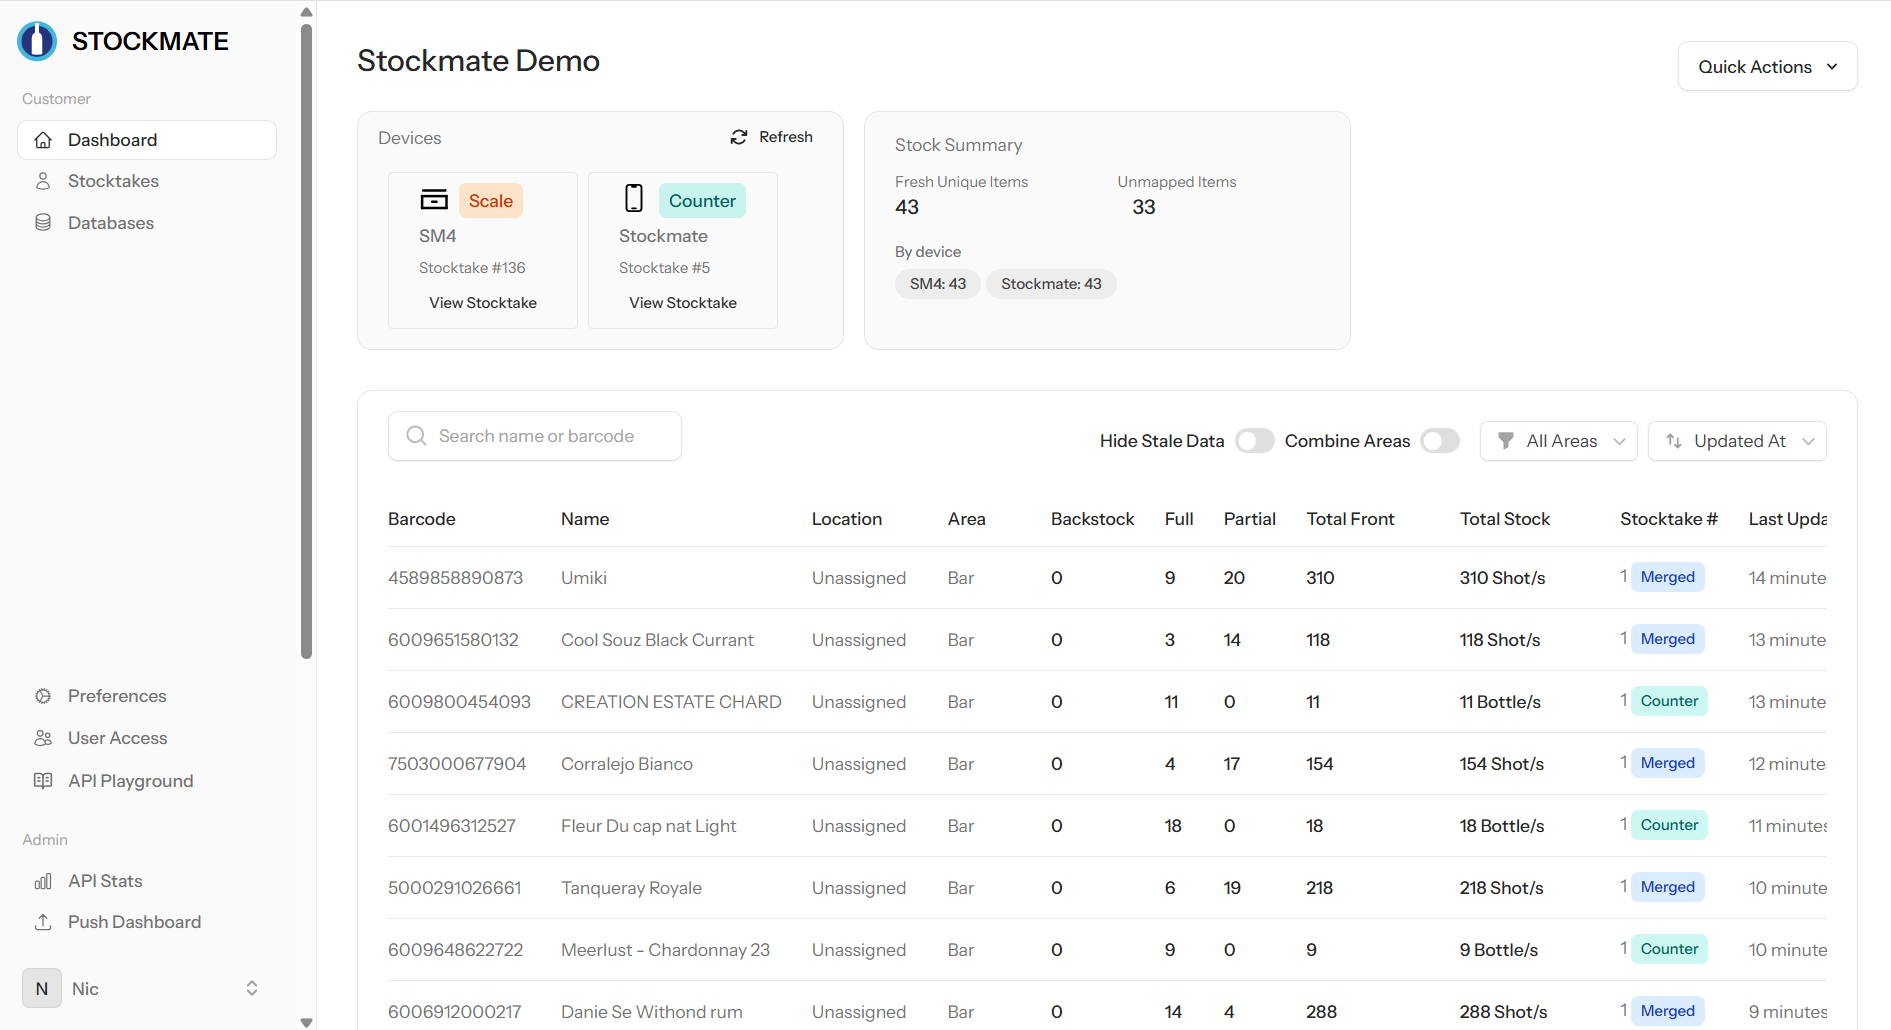This screenshot has width=1891, height=1030.
Task: Open Push Dashboard in the sidebar
Action: pyautogui.click(x=147, y=922)
